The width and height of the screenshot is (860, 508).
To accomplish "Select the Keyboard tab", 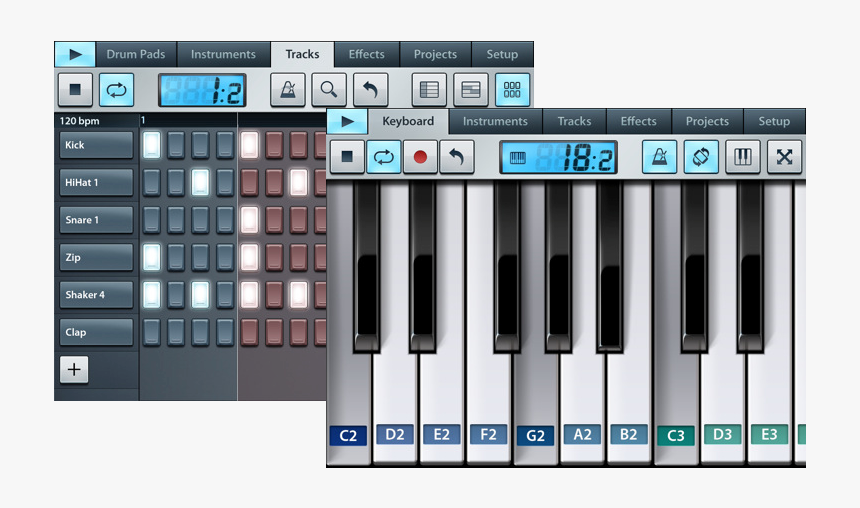I will point(408,121).
